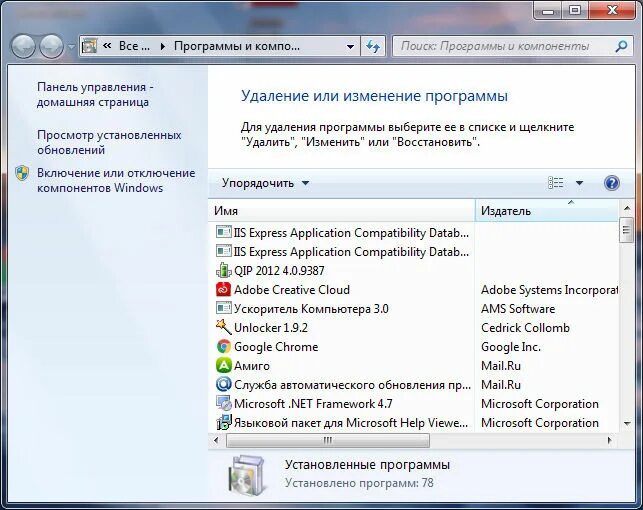
Task: Click the shield icon beside Windows components link
Action: pyautogui.click(x=22, y=173)
